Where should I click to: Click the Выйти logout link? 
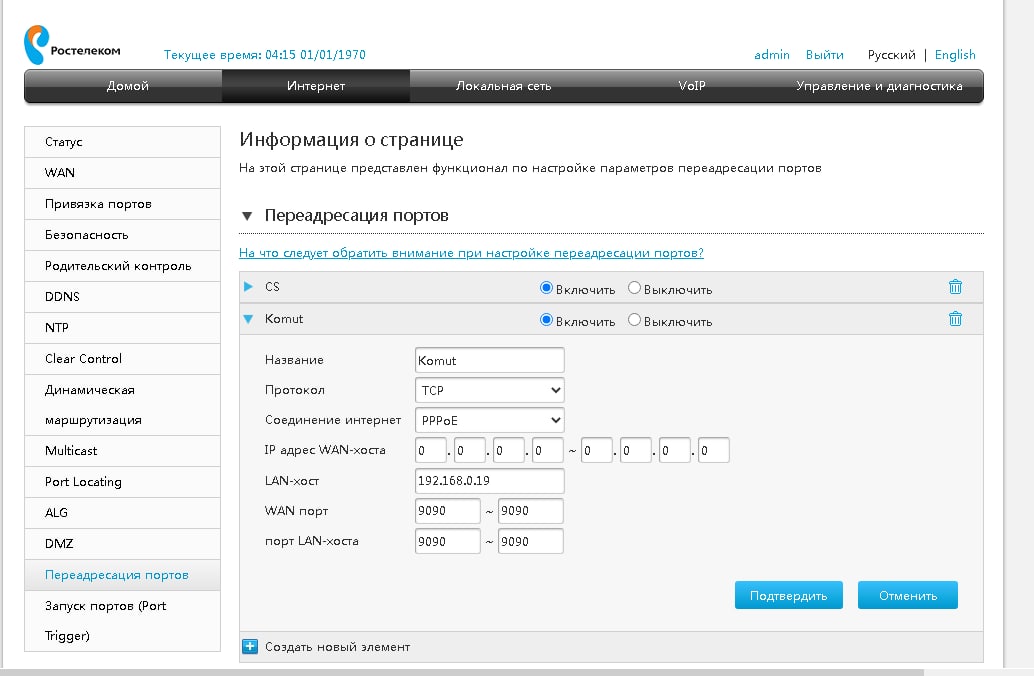(x=824, y=55)
